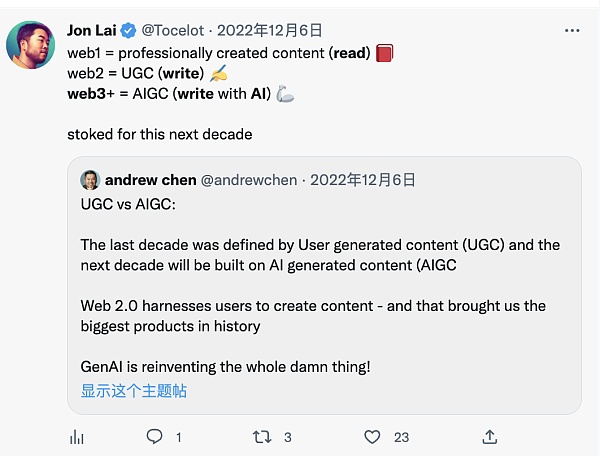This screenshot has width=600, height=456.
Task: Click the like count of 23
Action: pos(401,437)
